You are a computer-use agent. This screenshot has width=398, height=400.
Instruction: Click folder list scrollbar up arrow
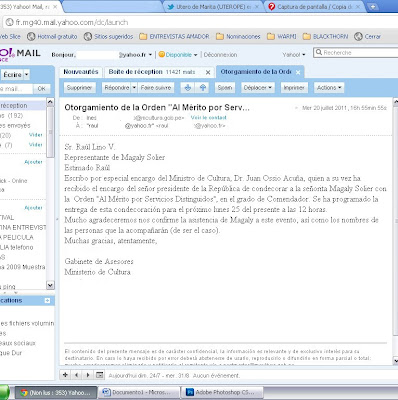click(x=50, y=102)
